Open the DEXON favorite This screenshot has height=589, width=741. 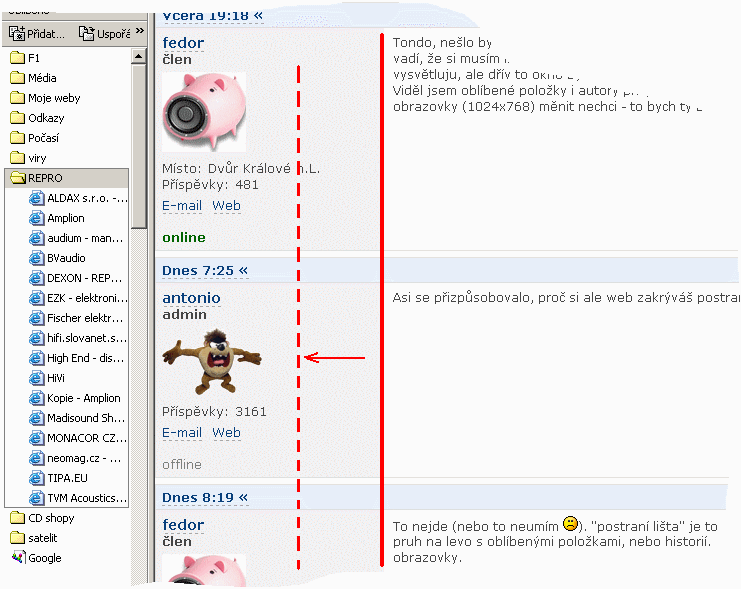pyautogui.click(x=76, y=278)
